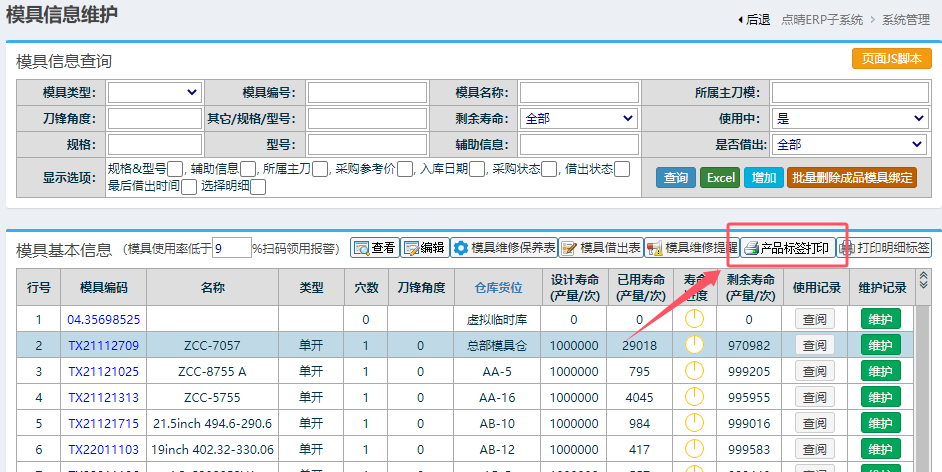Click the 模具维修提醒 warning button
The width and height of the screenshot is (942, 472).
(x=692, y=248)
